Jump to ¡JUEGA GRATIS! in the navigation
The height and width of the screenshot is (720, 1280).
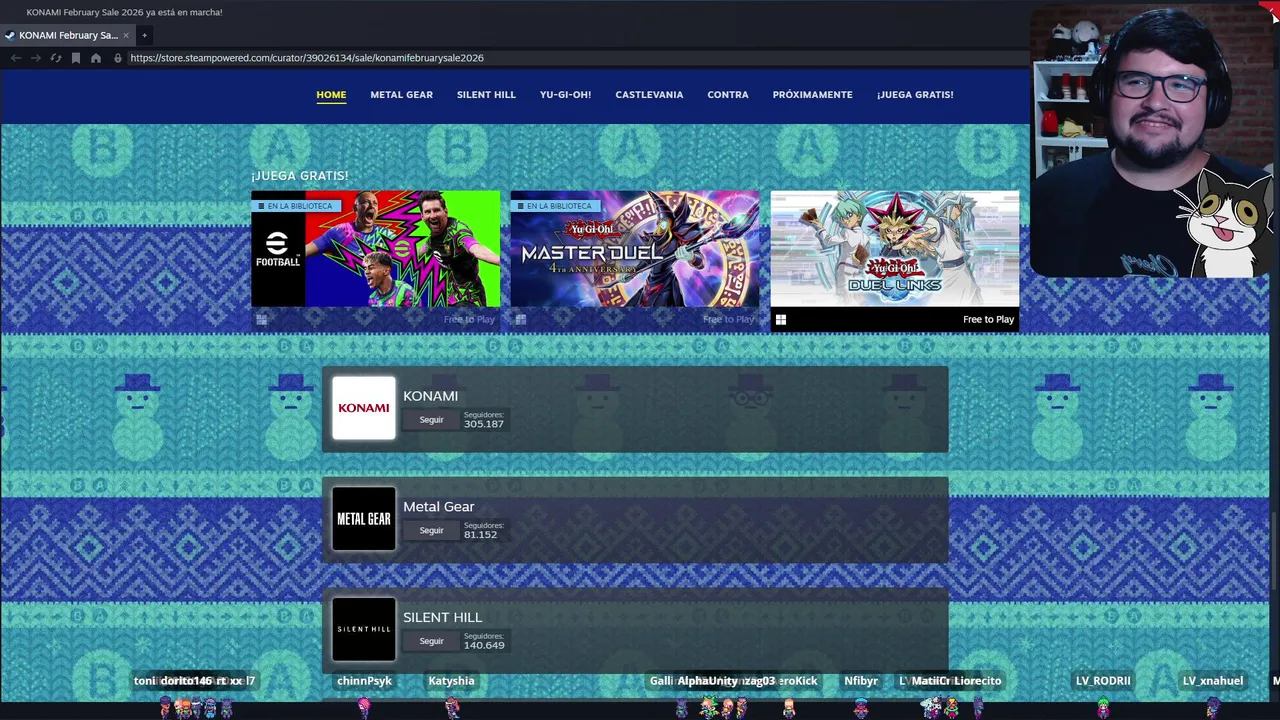[x=915, y=95]
